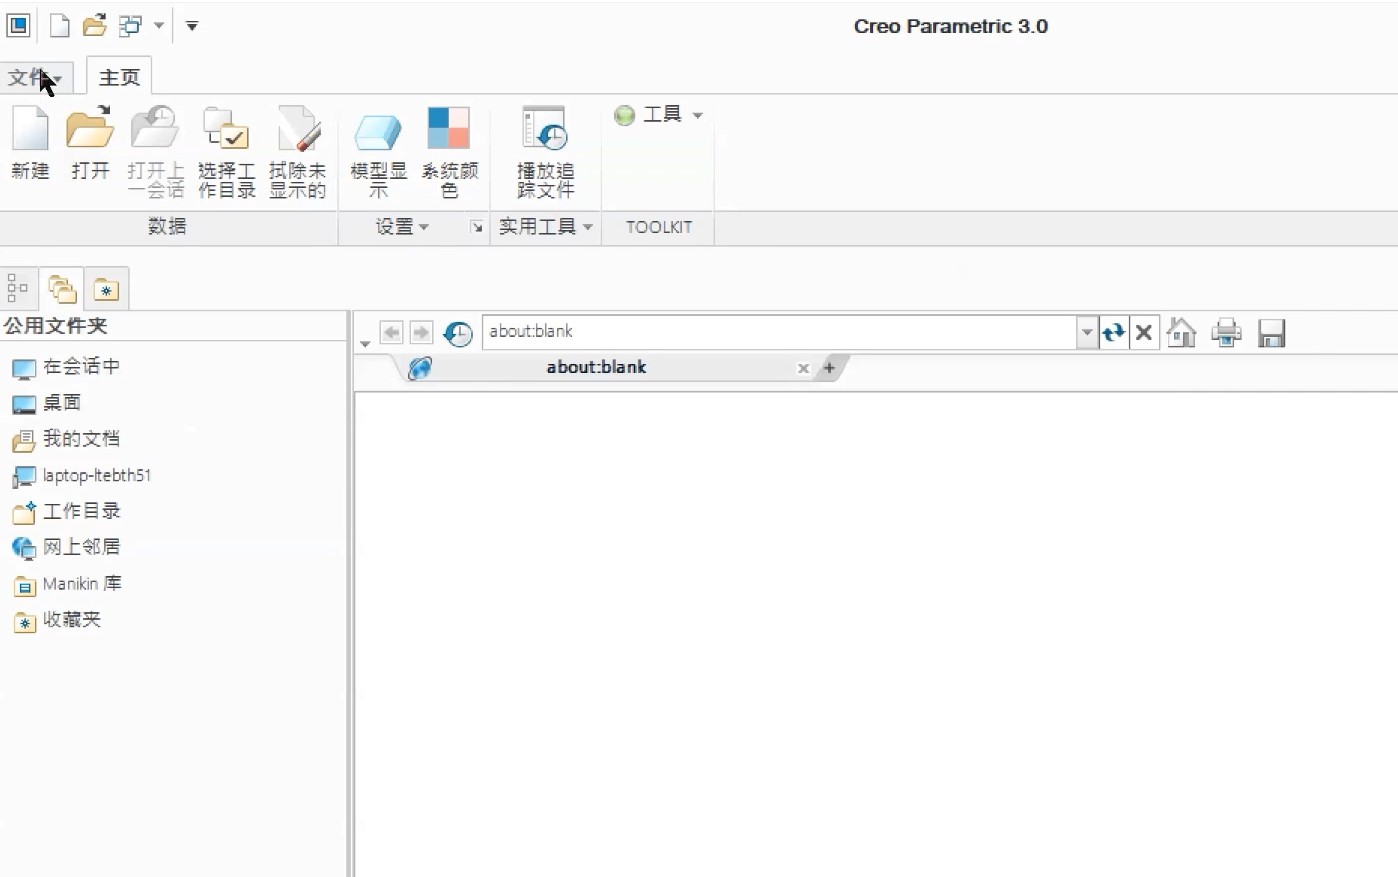The height and width of the screenshot is (877, 1398).
Task: Click the browser Refresh icon
Action: pos(1113,332)
